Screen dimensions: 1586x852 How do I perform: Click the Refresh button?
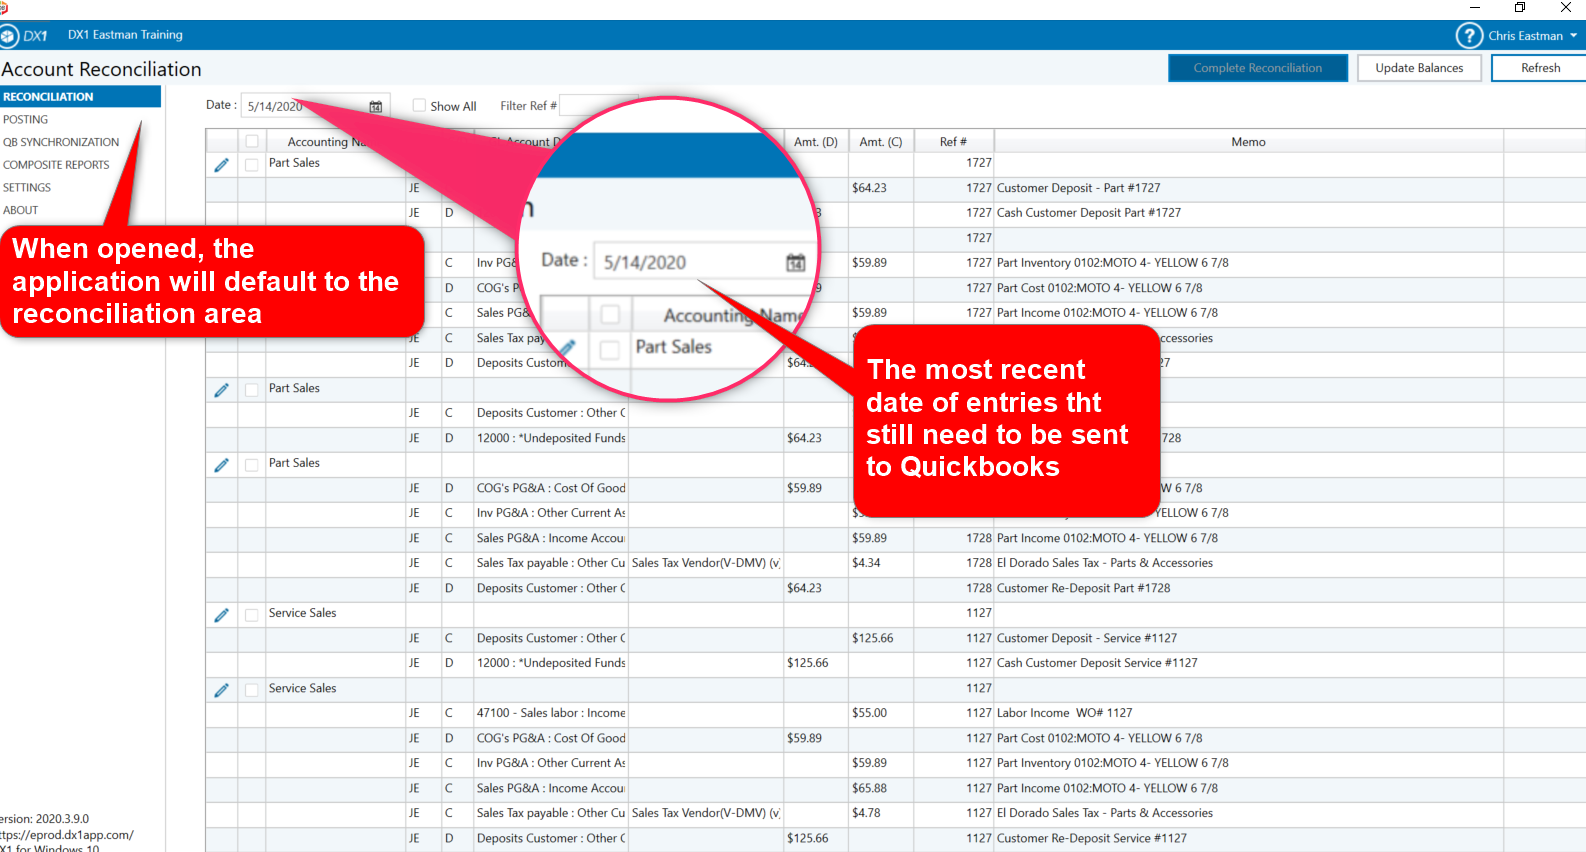1540,68
